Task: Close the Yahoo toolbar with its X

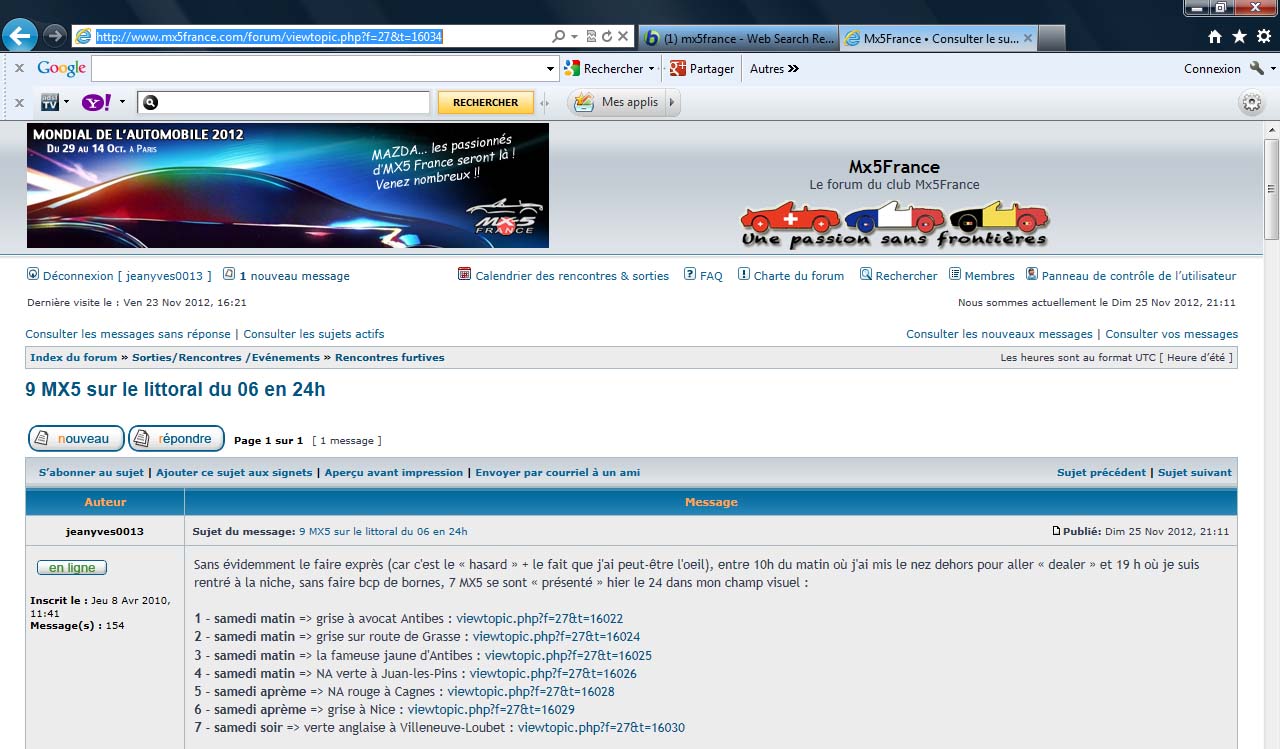Action: 19,102
